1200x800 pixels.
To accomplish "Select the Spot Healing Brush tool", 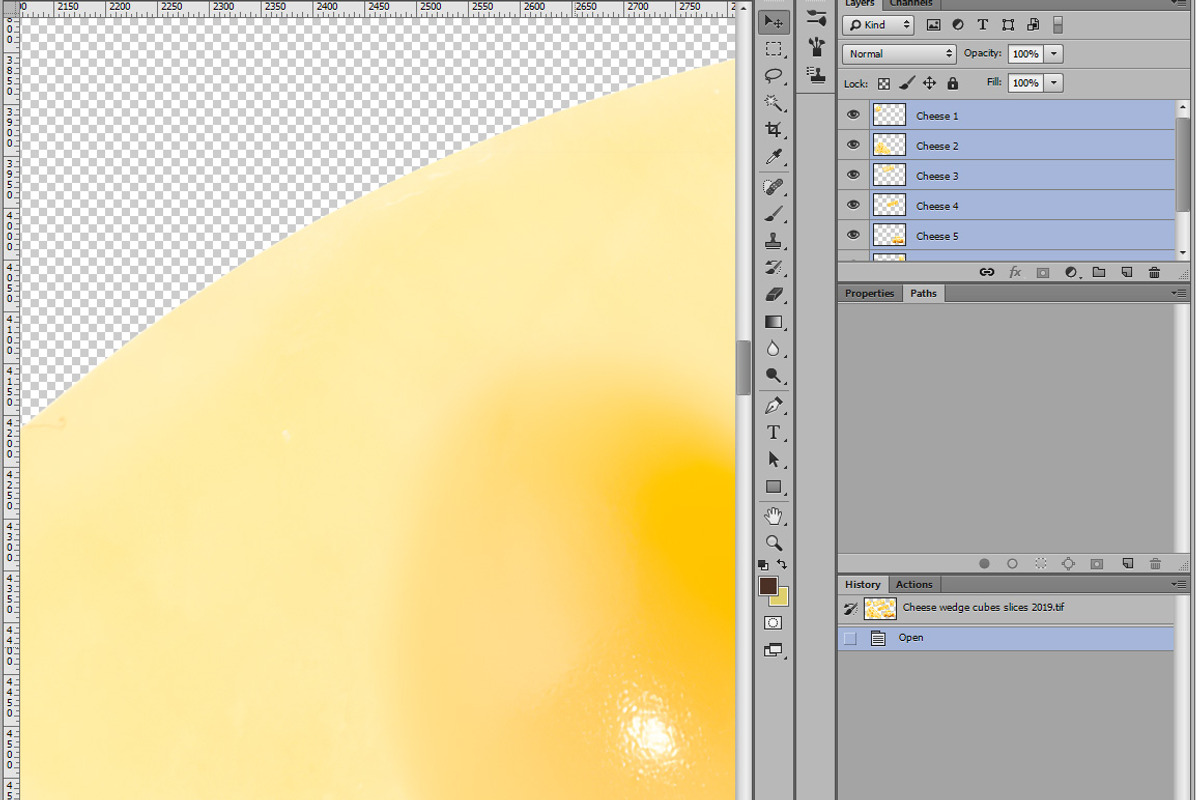I will click(773, 187).
